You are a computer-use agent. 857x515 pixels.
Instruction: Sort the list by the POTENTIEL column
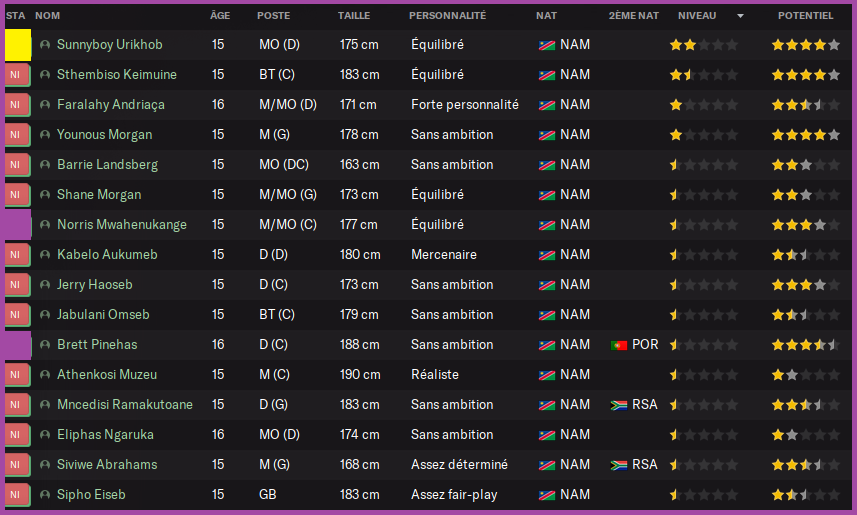(x=805, y=16)
